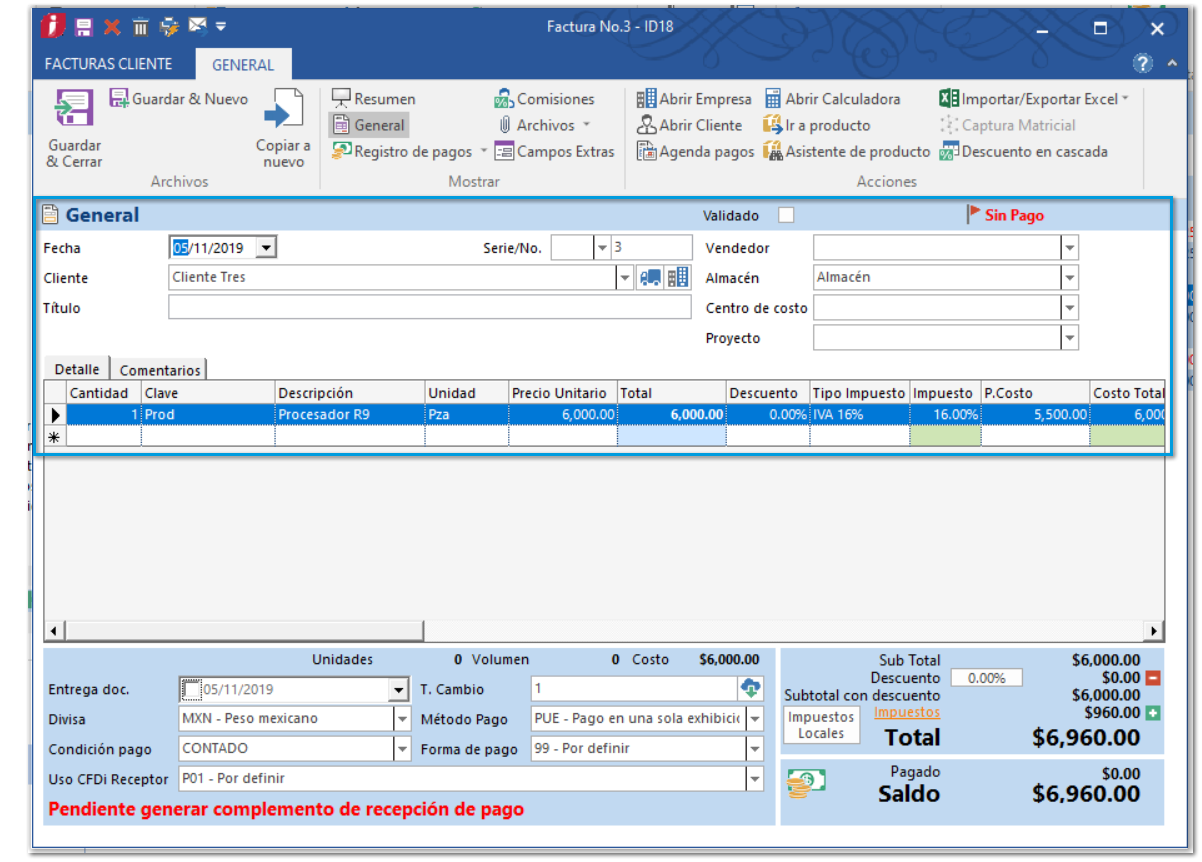Click the orange Impuestos link
The height and width of the screenshot is (862, 1202).
coord(906,712)
